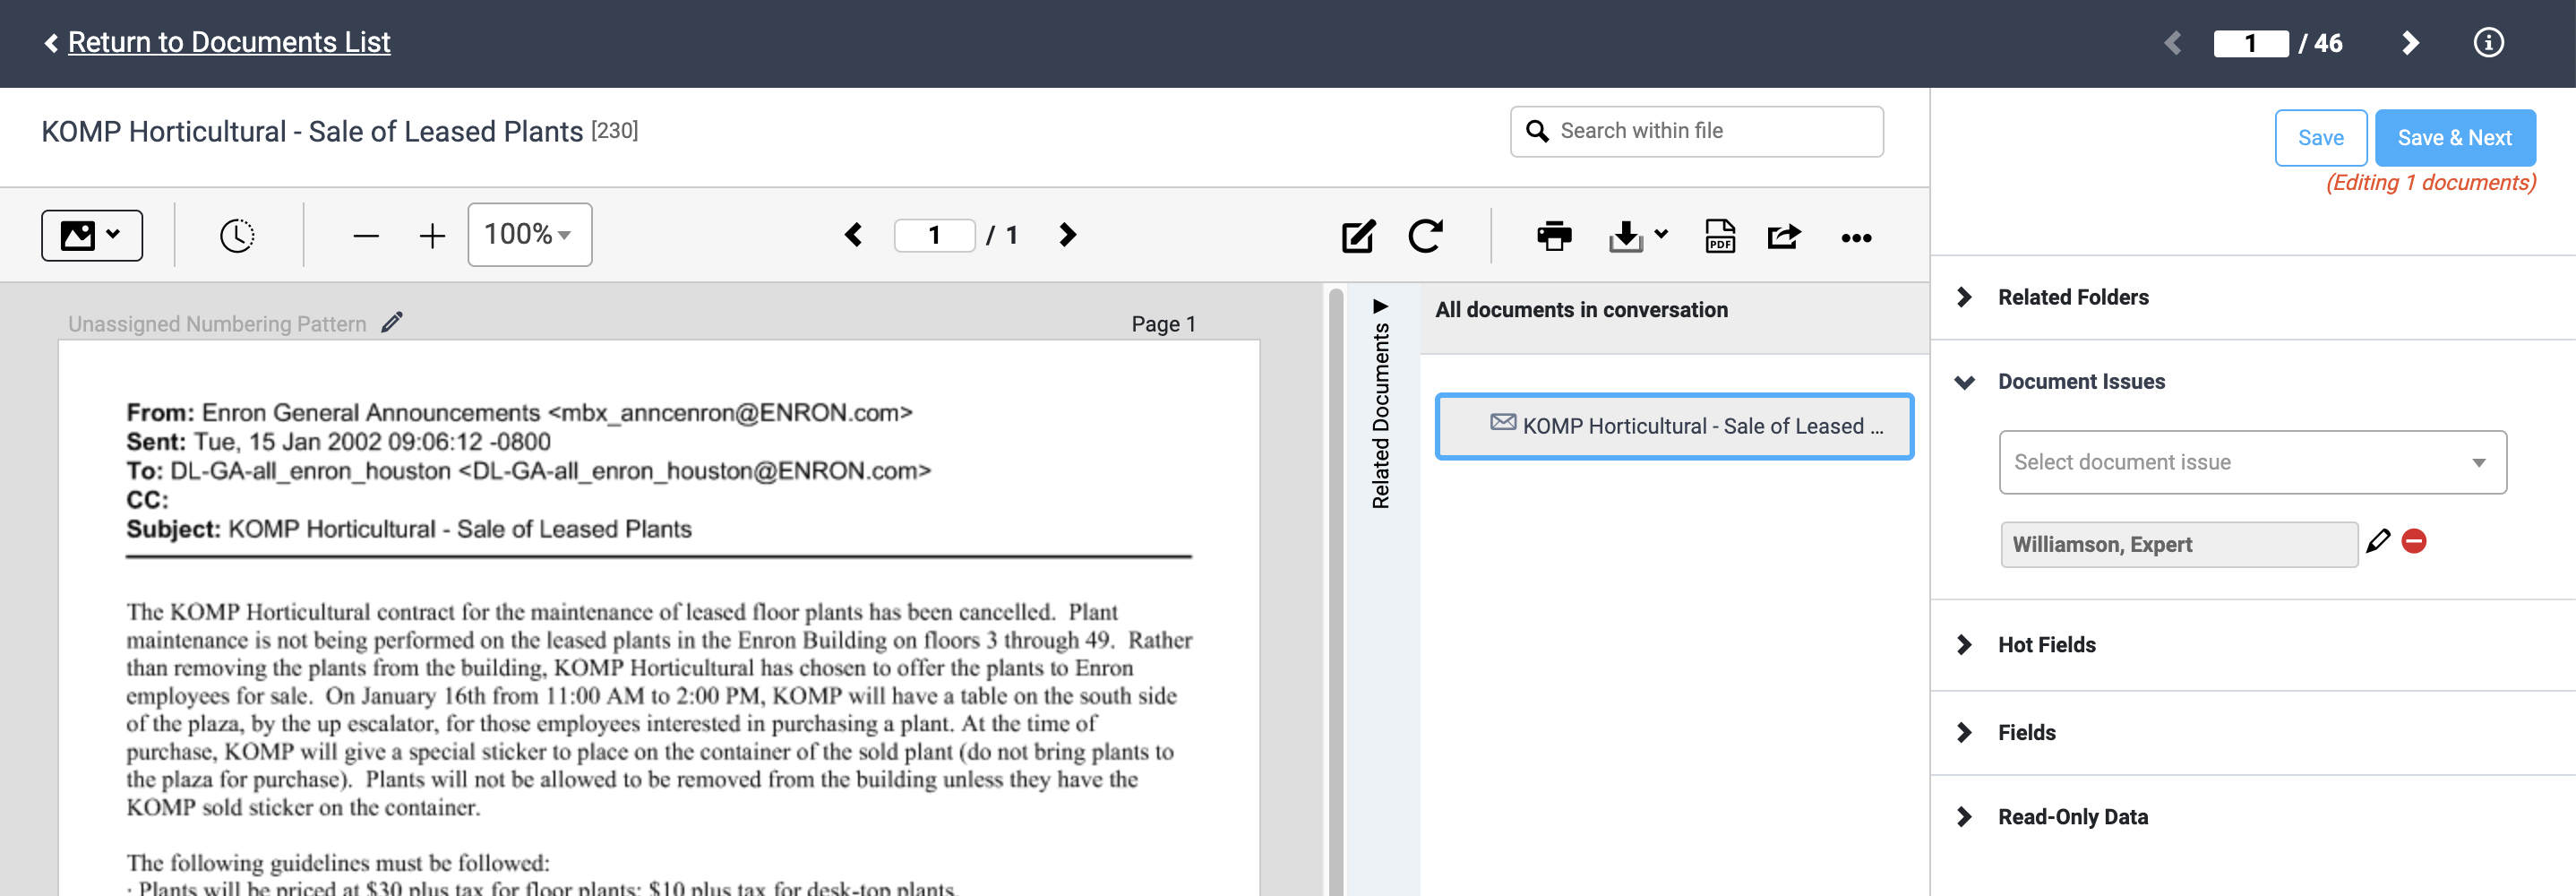
Task: Click the document number field of 46
Action: 2251,43
